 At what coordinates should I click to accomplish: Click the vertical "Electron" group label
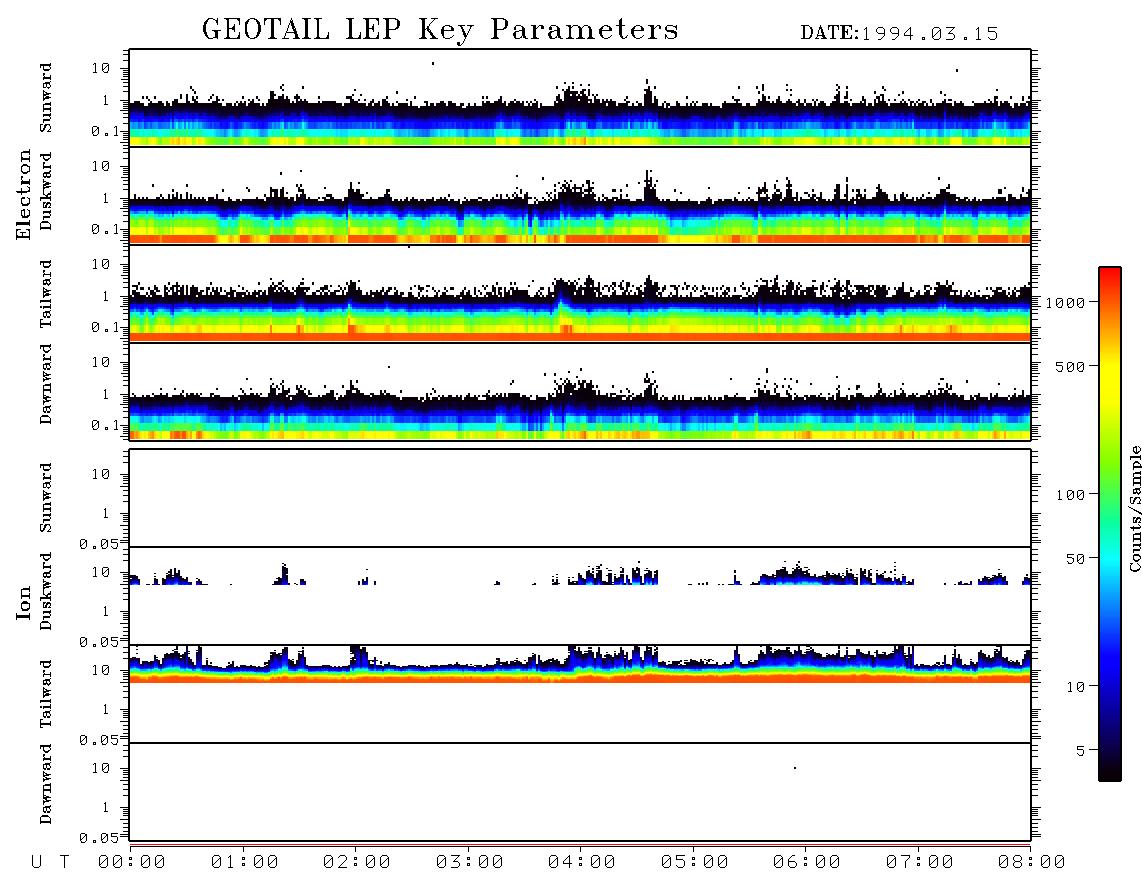tap(23, 194)
